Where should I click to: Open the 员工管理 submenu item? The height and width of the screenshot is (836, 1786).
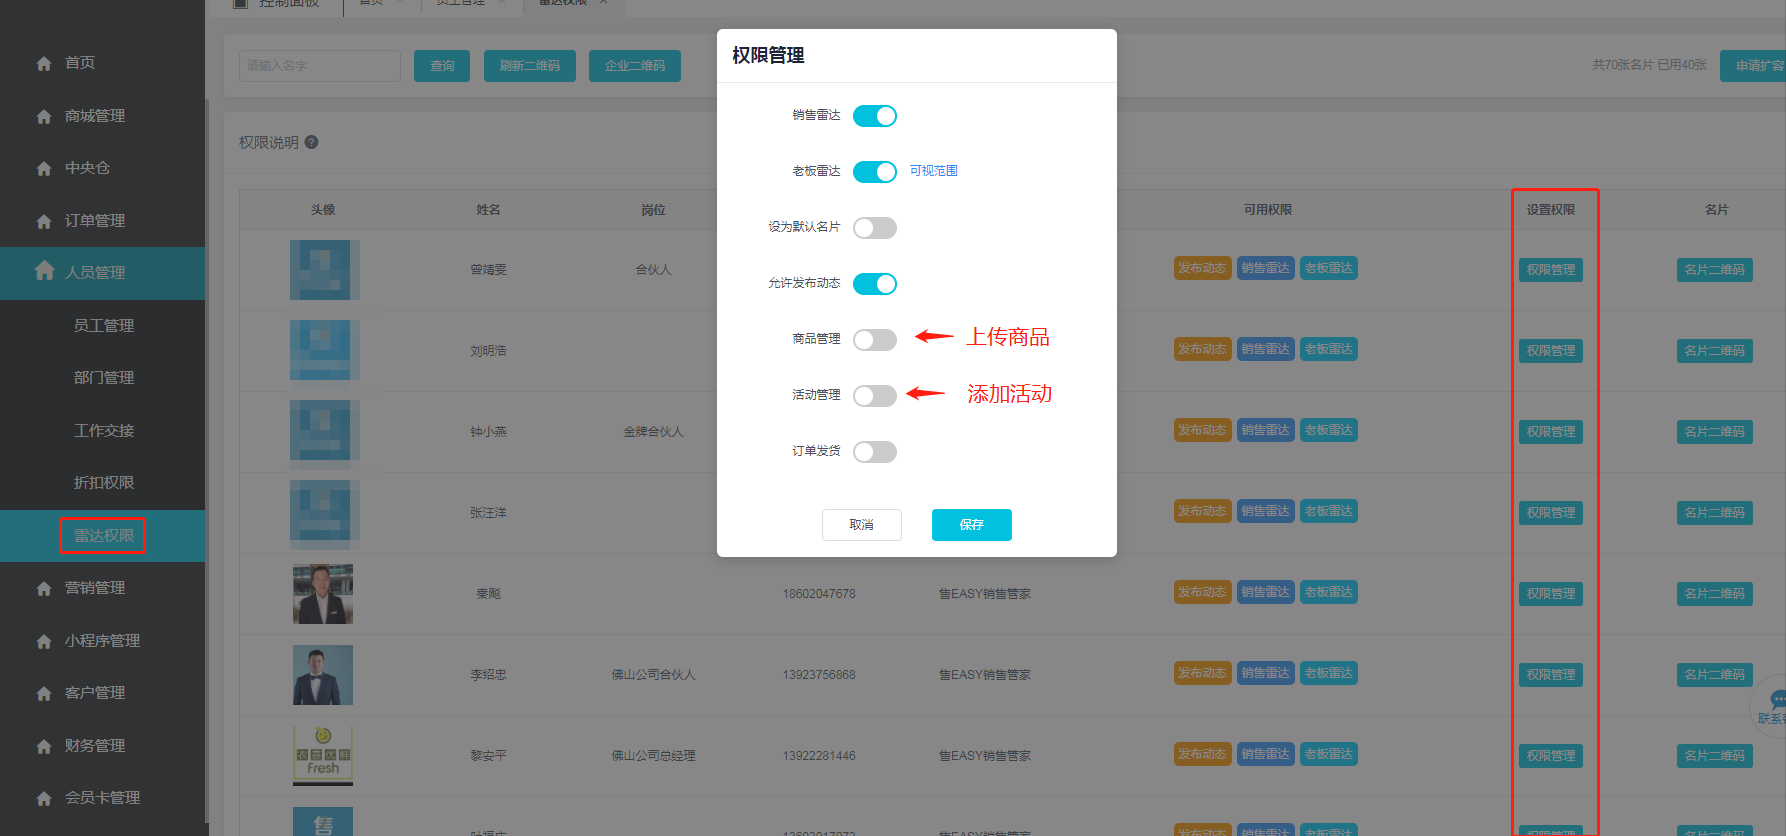103,325
